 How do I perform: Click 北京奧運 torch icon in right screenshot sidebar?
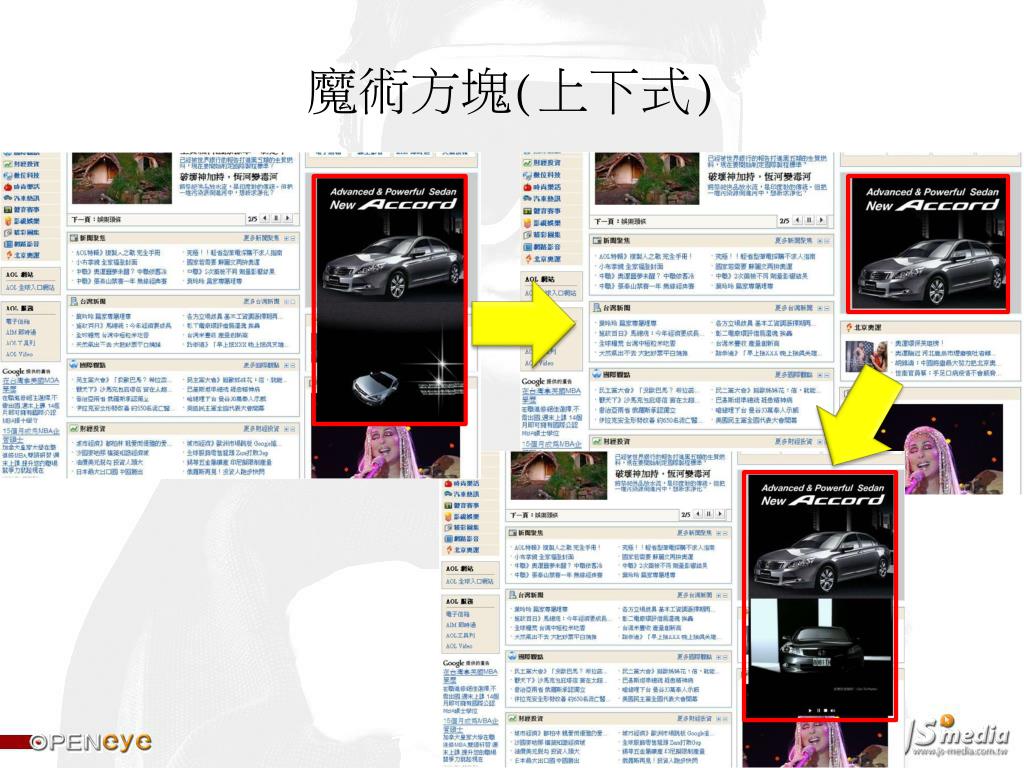tap(527, 259)
